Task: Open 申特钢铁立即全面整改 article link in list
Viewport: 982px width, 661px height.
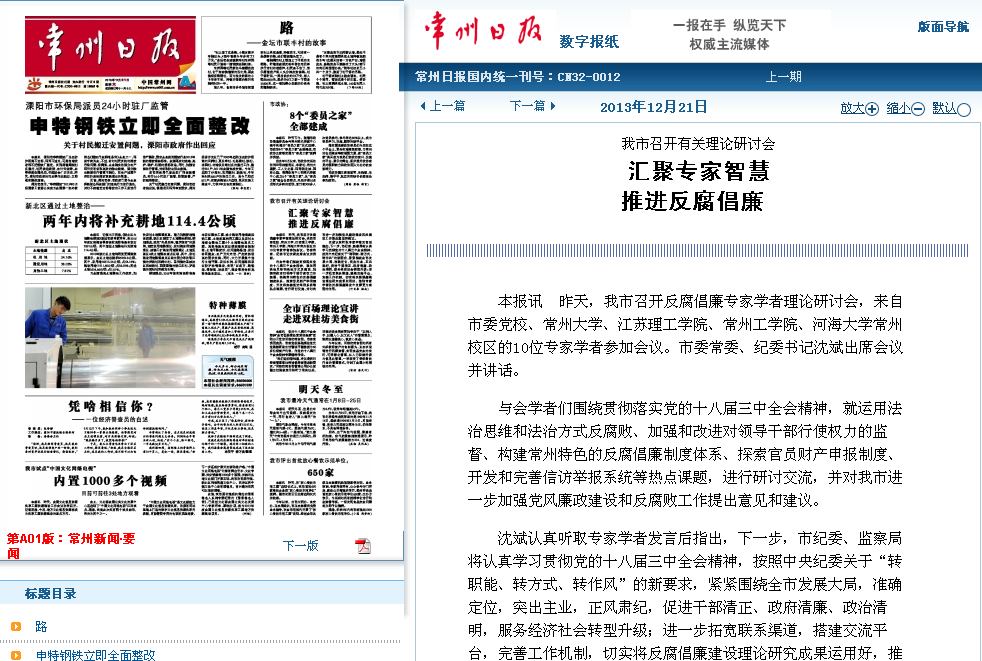Action: tap(96, 655)
